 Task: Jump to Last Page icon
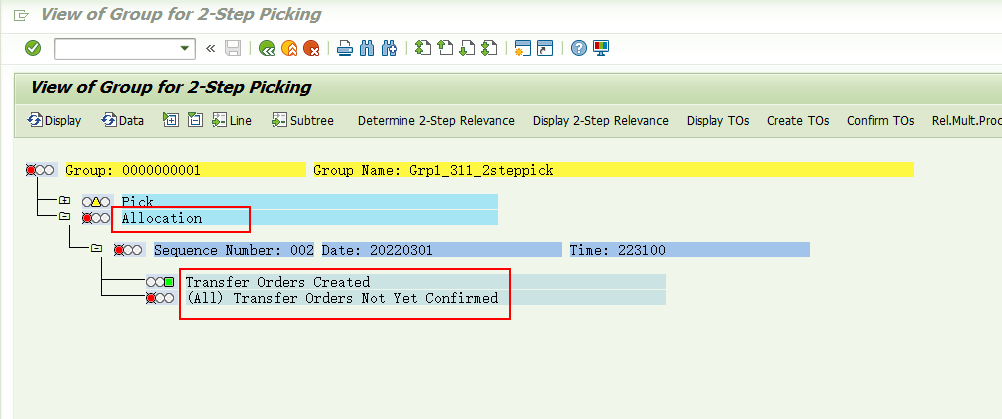489,48
